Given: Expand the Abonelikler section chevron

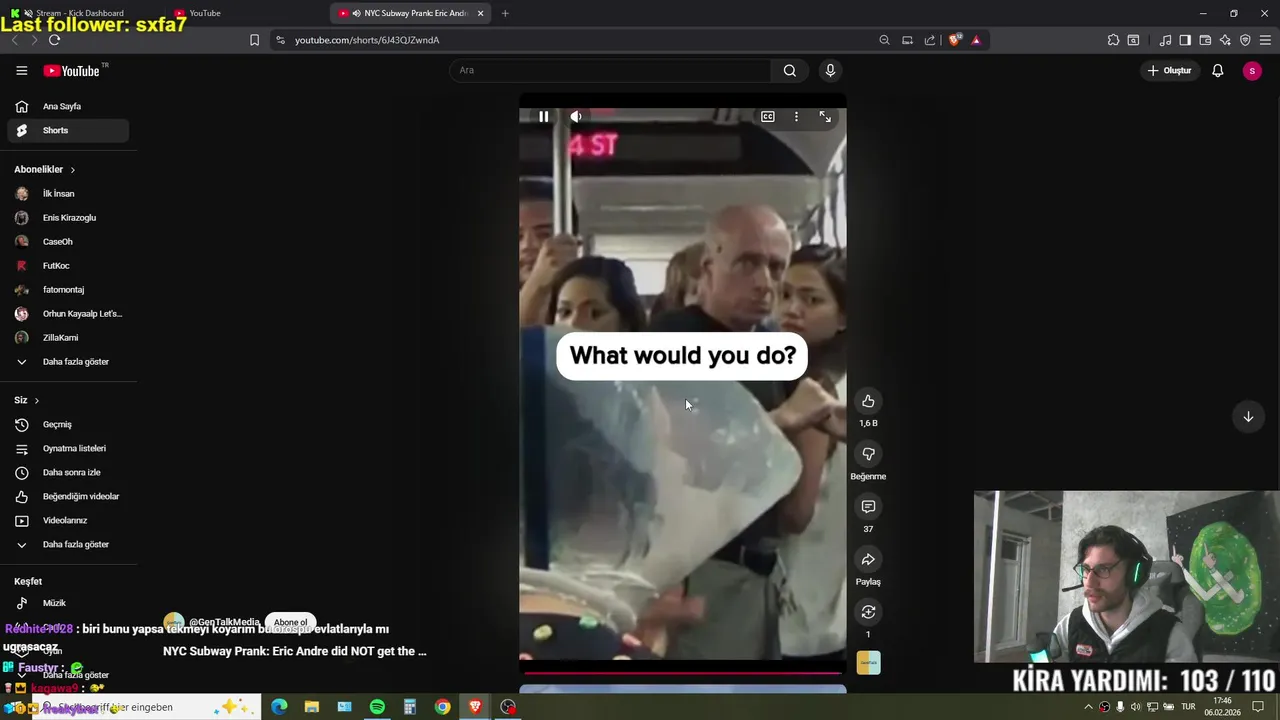Looking at the screenshot, I should pyautogui.click(x=72, y=170).
